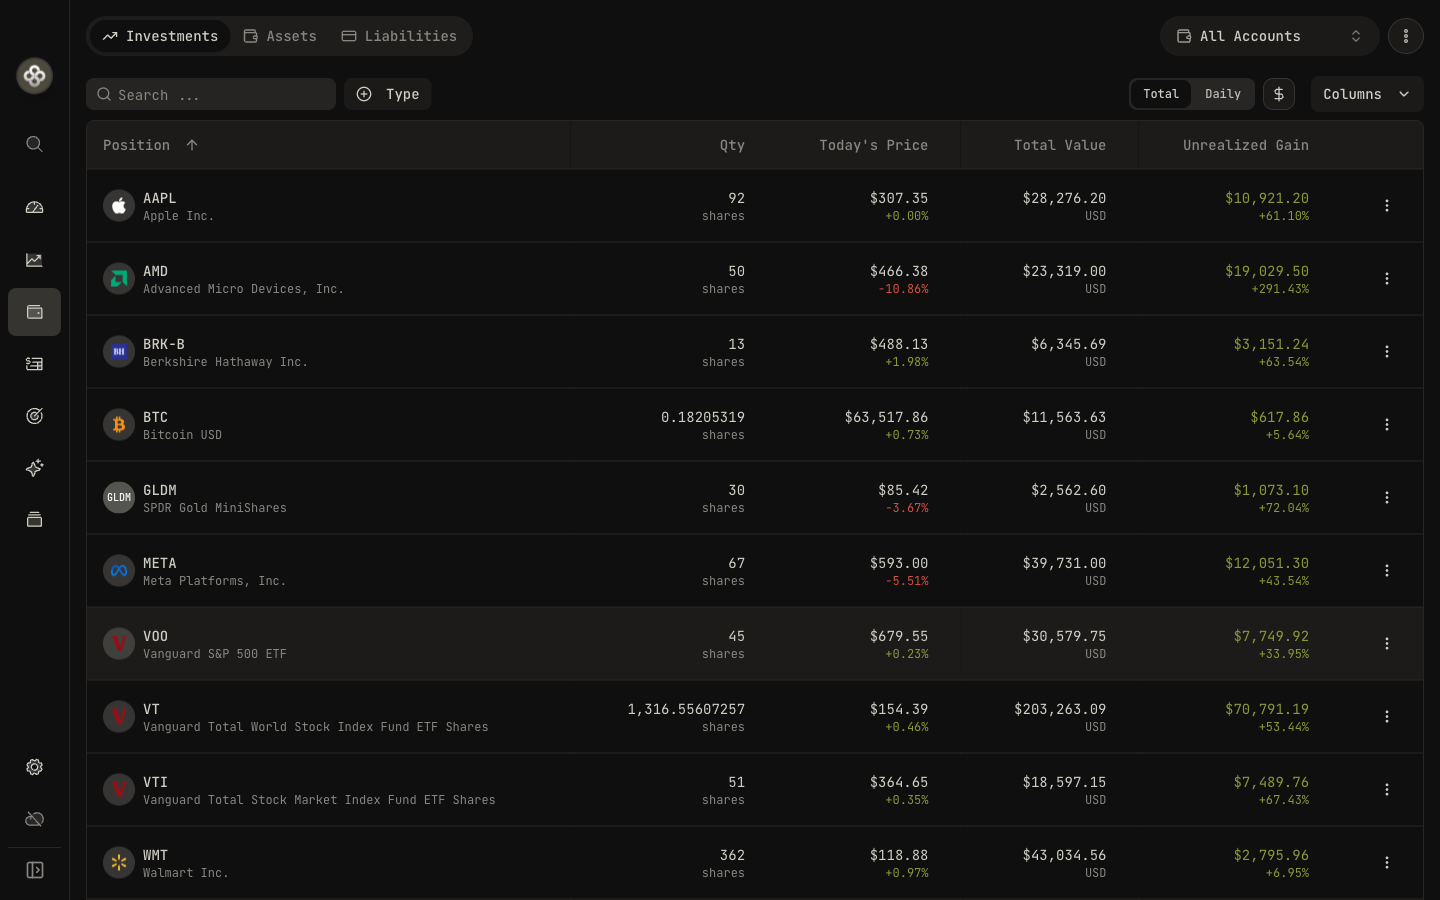Open the sparkle AI assistant icon
The width and height of the screenshot is (1440, 900).
(x=34, y=468)
